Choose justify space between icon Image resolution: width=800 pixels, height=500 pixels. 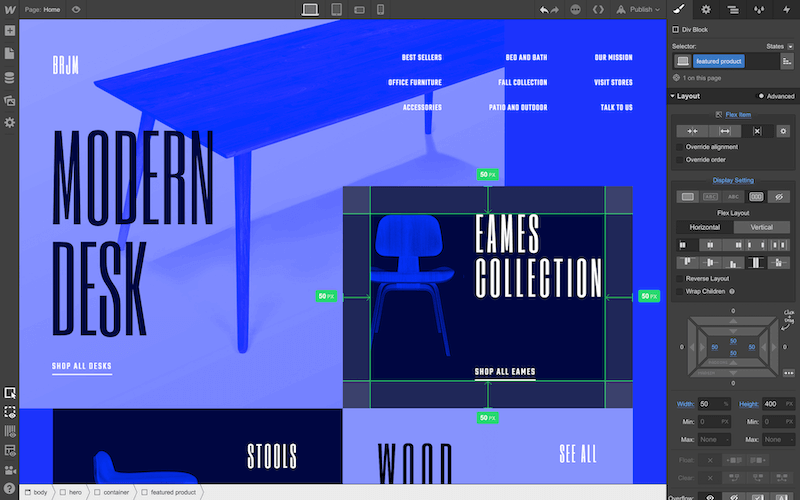(756, 245)
